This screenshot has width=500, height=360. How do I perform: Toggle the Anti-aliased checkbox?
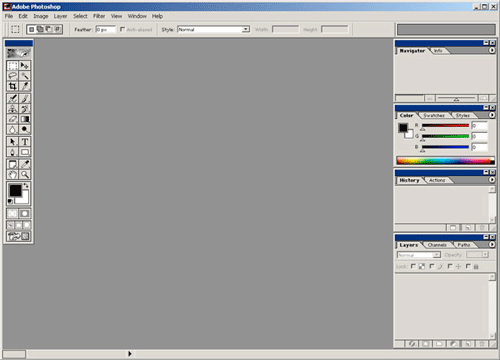pos(122,29)
